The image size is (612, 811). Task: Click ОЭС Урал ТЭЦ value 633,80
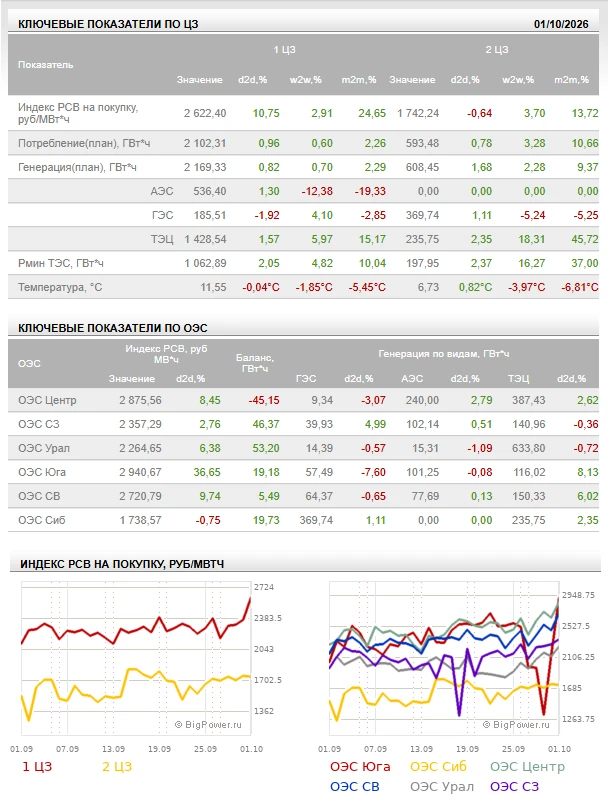[528, 448]
